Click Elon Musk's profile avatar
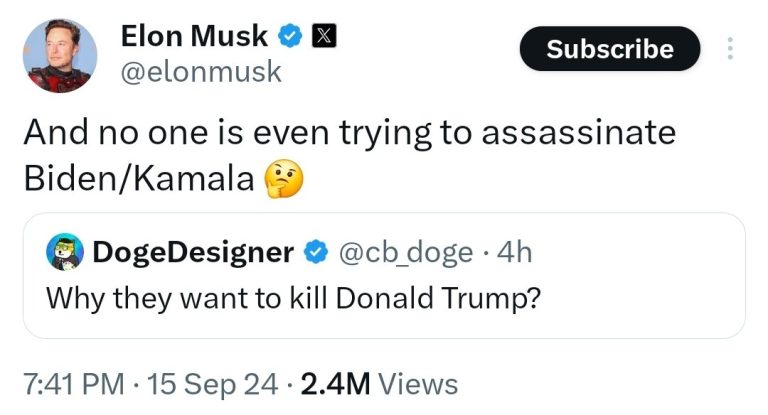The height and width of the screenshot is (415, 768). coord(60,55)
